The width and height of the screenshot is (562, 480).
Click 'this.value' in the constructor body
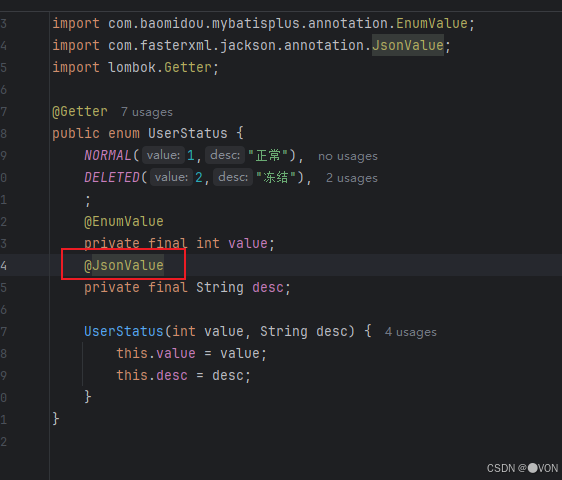[156, 353]
